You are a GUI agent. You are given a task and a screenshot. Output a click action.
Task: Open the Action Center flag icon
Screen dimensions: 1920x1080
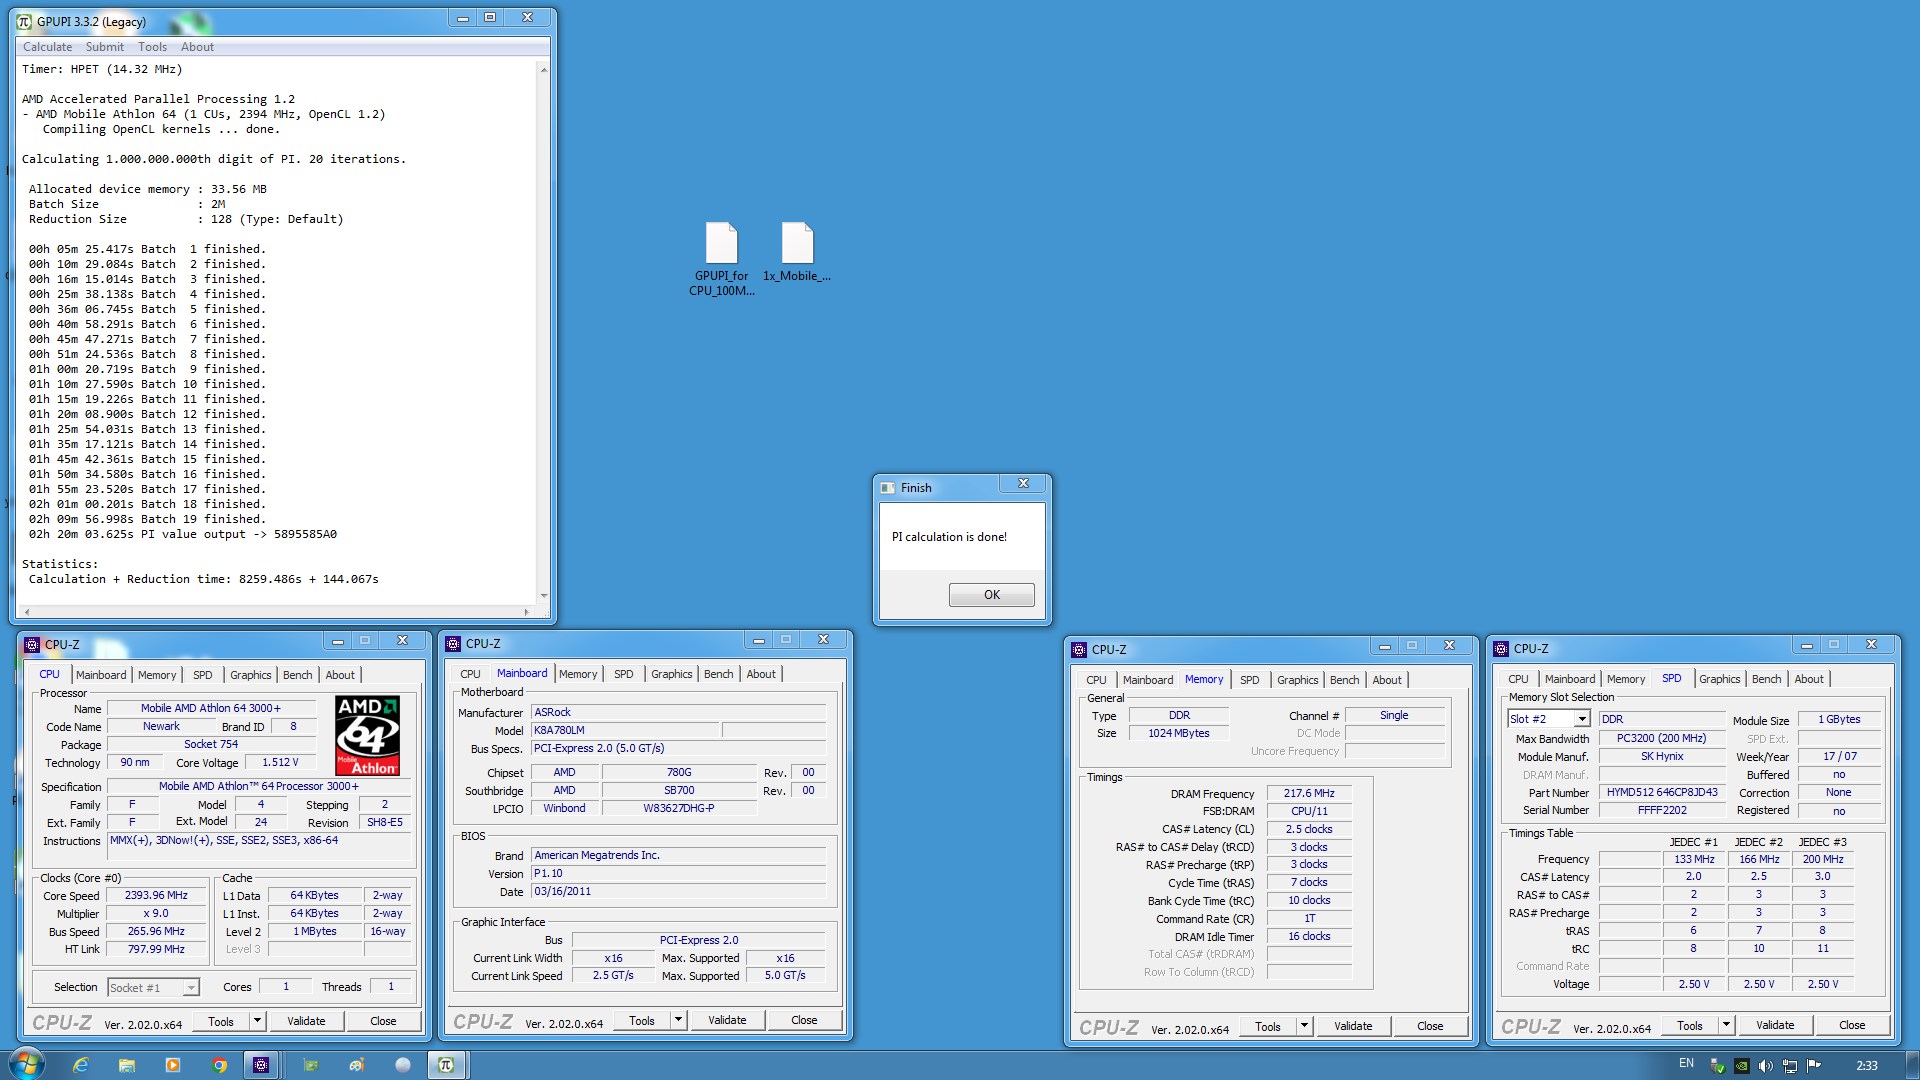(1814, 1066)
